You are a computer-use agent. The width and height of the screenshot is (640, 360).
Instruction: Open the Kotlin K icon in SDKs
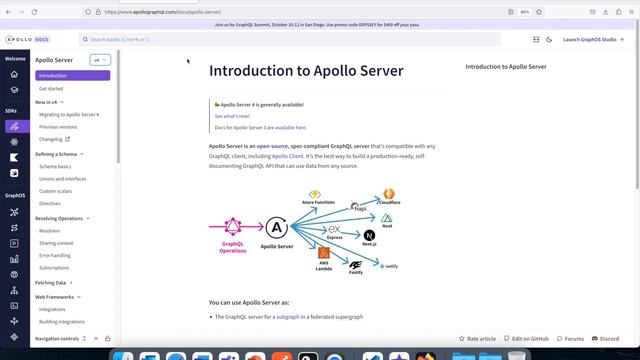pos(14,158)
